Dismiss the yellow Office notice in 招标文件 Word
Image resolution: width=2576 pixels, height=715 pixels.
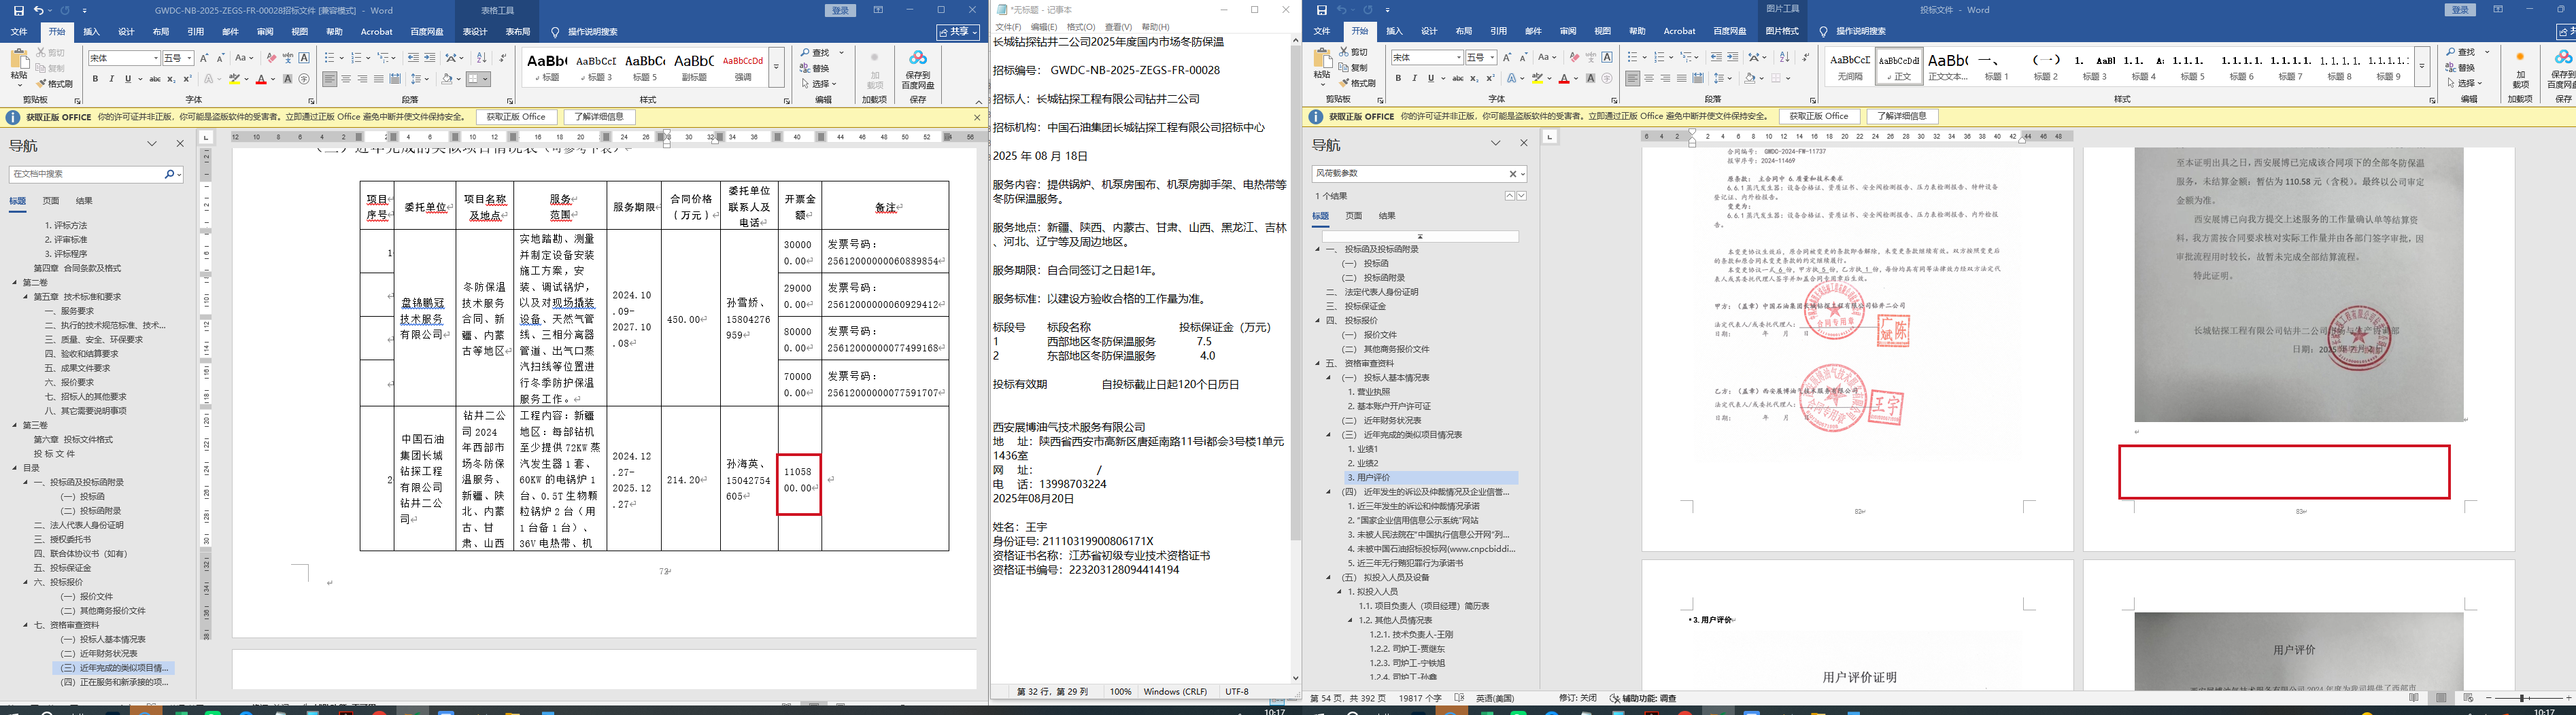coord(977,117)
